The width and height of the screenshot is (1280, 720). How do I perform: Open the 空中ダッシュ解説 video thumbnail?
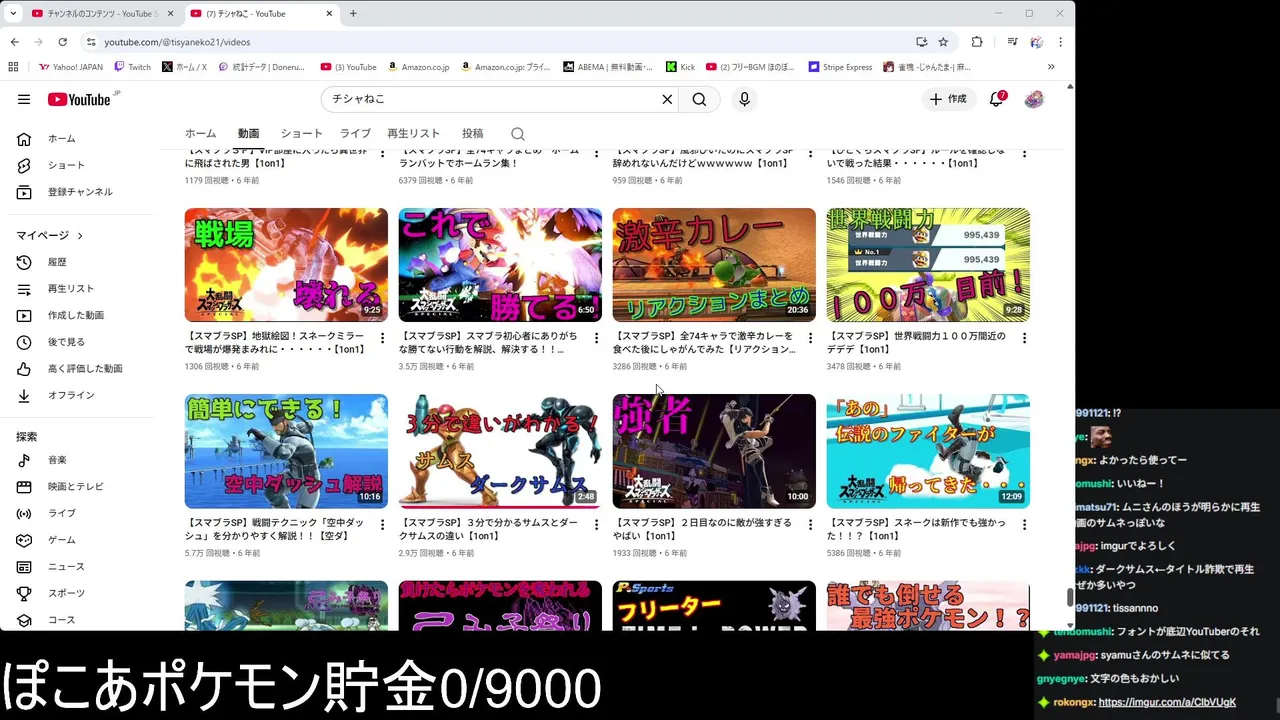point(286,451)
